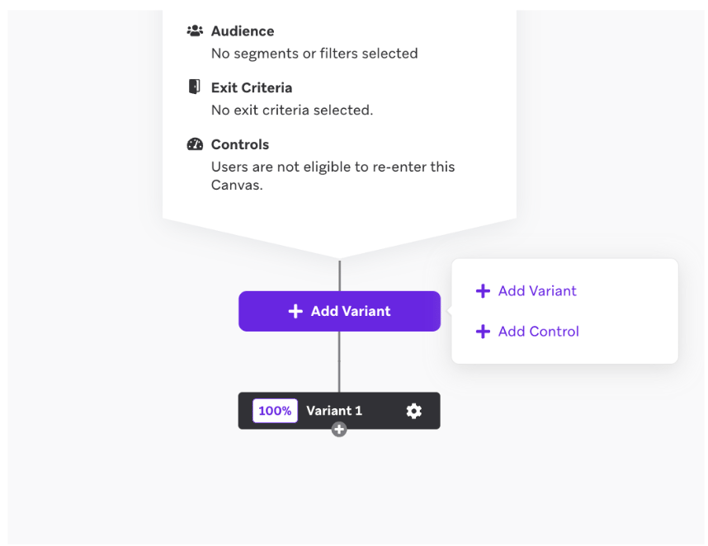Click the plus icon beside Add Control
The height and width of the screenshot is (546, 708).
[483, 331]
